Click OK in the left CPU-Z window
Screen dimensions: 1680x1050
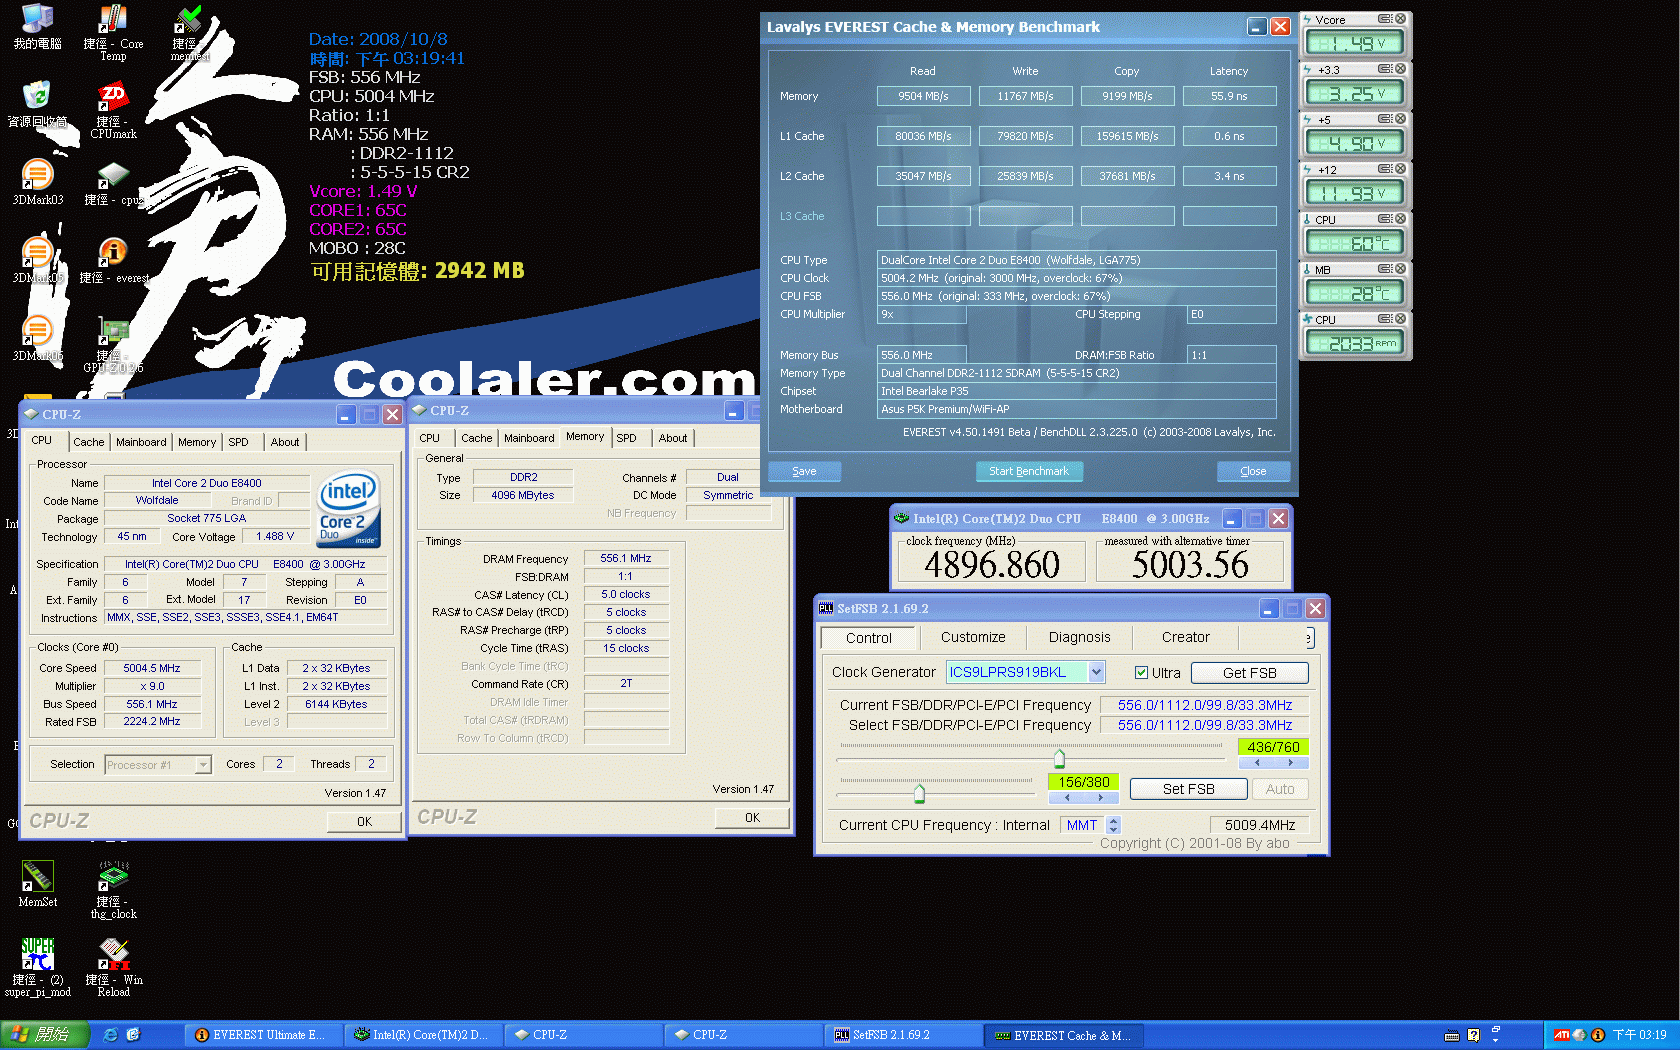364,821
